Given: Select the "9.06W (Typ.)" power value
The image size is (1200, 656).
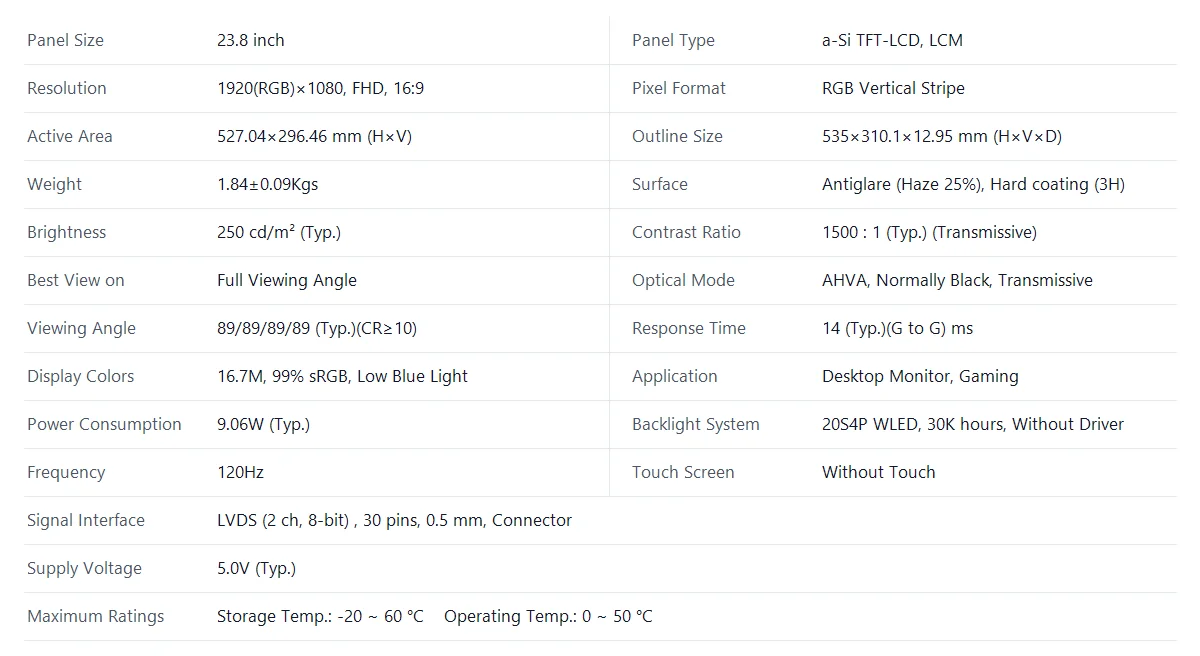Looking at the screenshot, I should coord(263,424).
